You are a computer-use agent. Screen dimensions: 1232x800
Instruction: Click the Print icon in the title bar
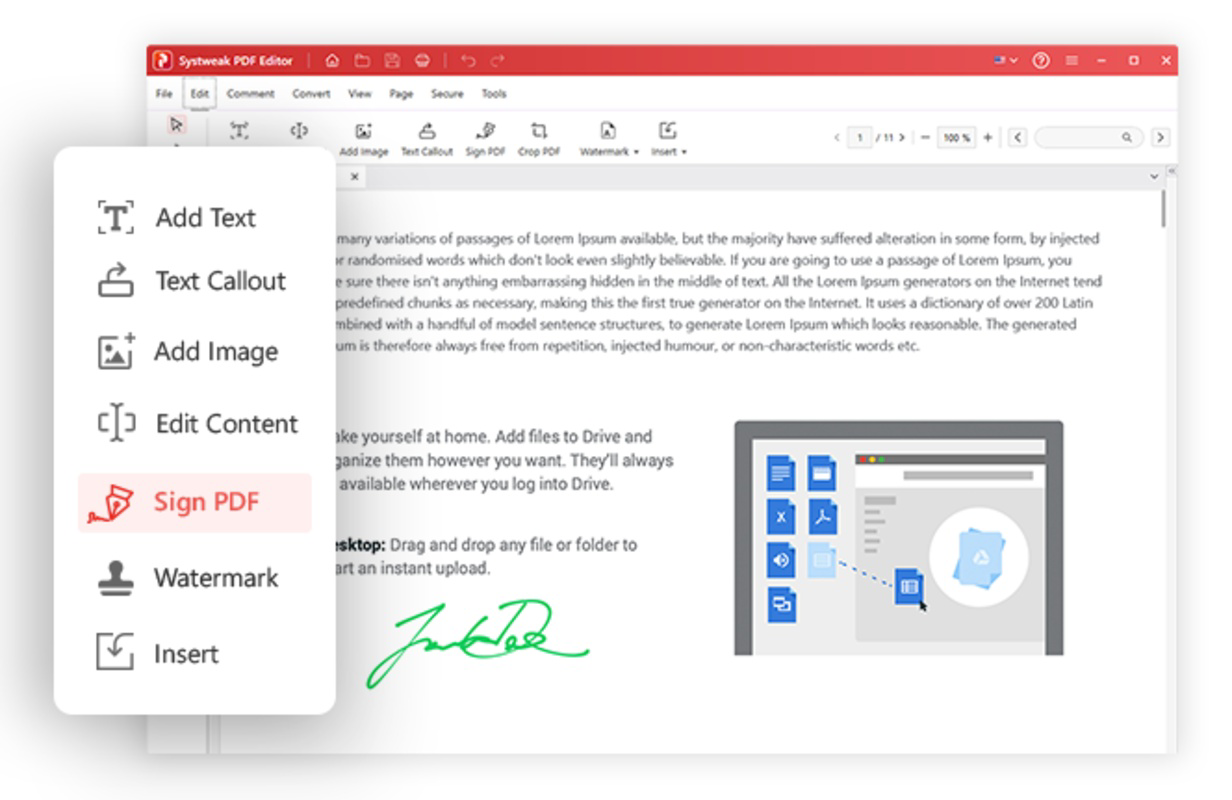(x=422, y=61)
